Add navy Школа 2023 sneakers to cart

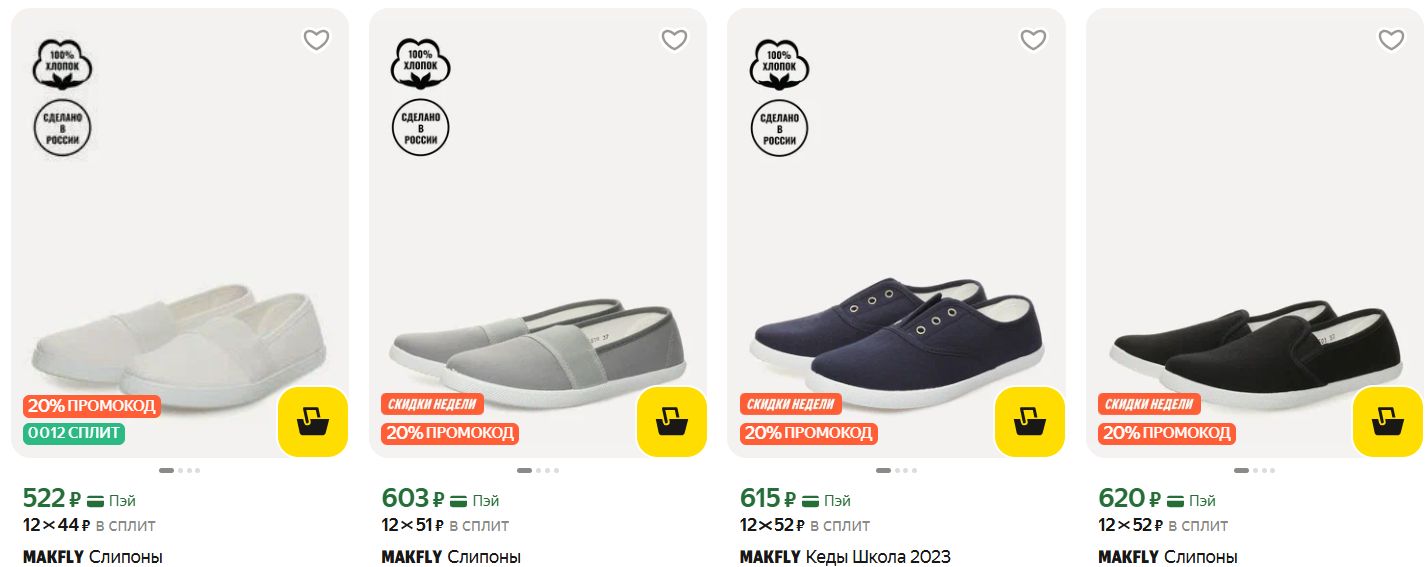1029,421
